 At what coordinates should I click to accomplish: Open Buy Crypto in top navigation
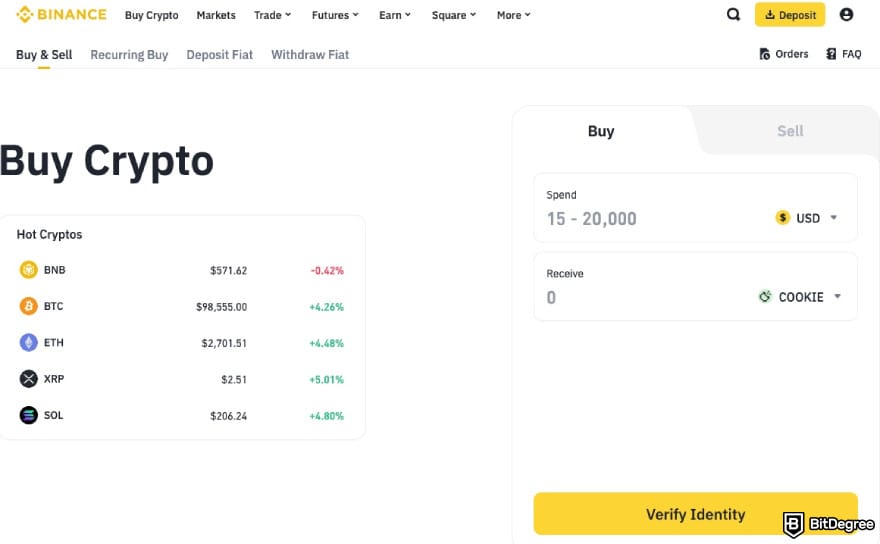click(152, 15)
